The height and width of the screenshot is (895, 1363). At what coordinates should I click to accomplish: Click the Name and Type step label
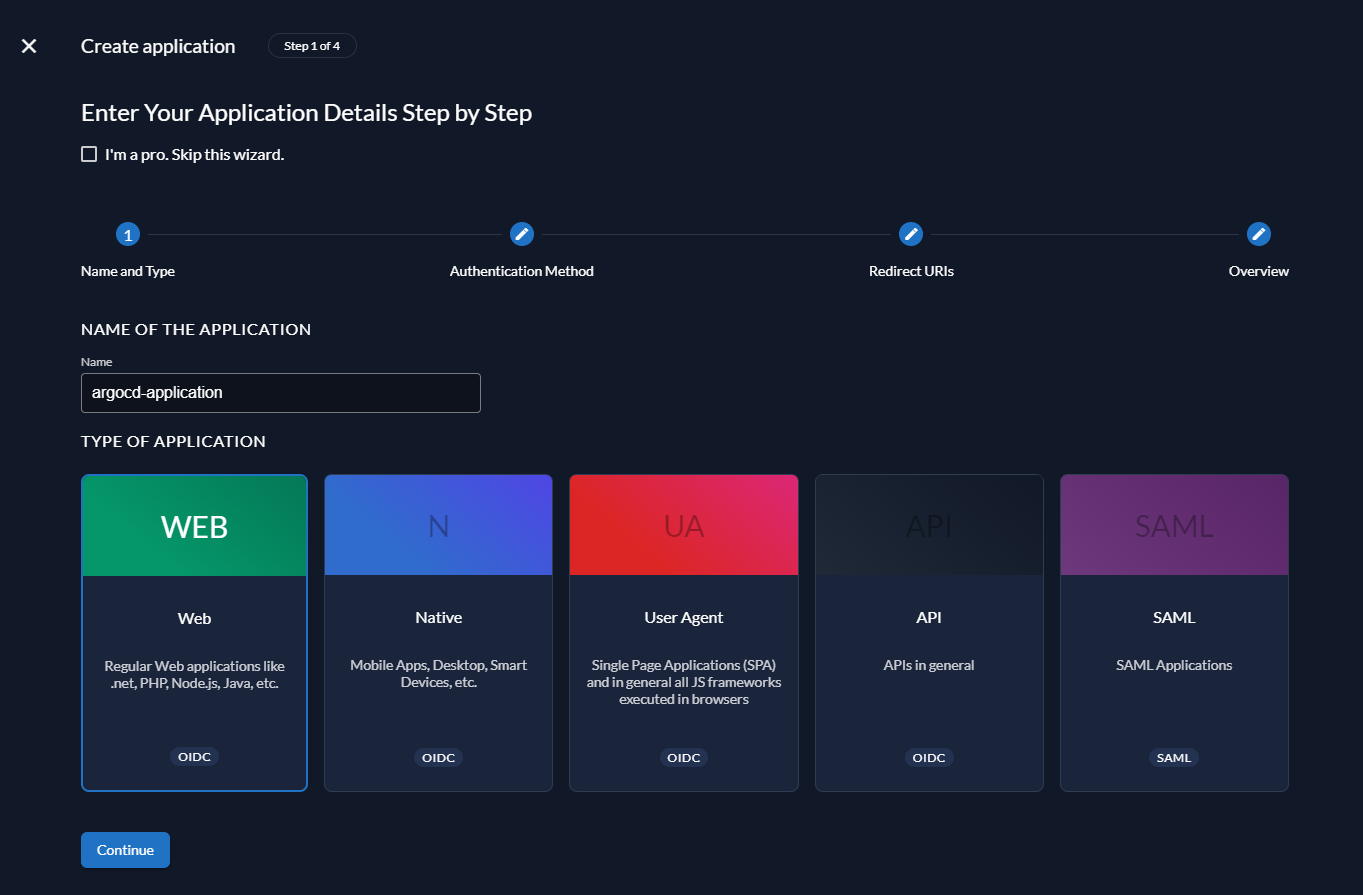(x=127, y=271)
